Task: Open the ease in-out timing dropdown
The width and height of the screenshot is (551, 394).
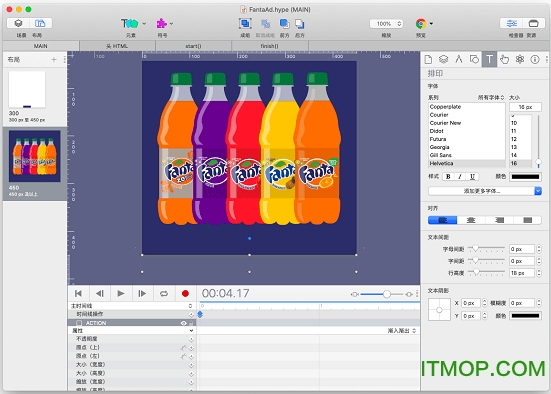Action: point(402,331)
